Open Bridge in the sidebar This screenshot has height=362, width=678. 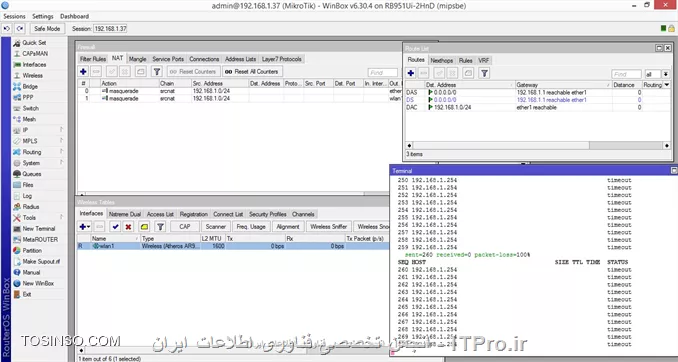[30, 86]
